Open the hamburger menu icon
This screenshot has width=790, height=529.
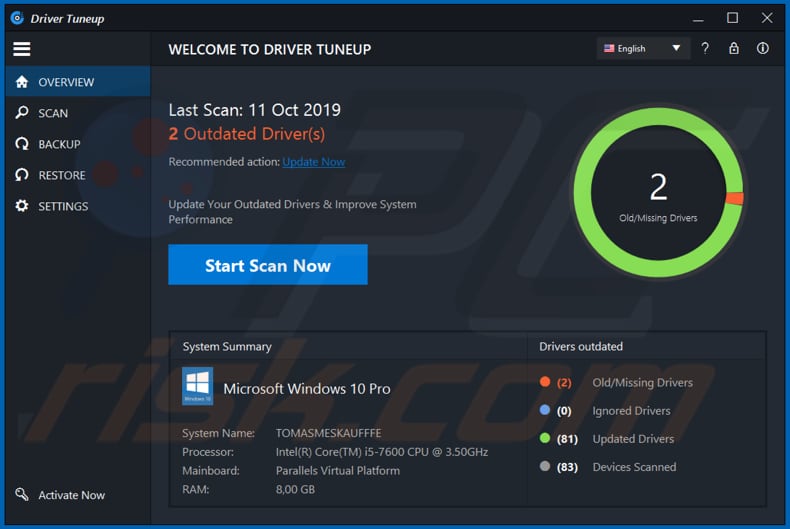[x=22, y=49]
